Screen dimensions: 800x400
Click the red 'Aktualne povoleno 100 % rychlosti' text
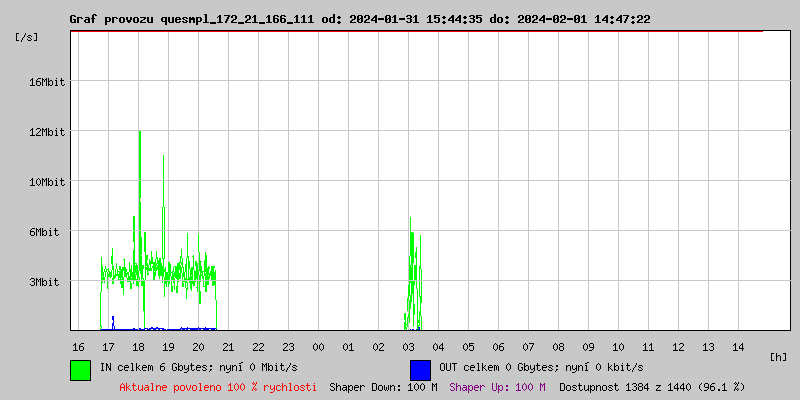point(218,387)
